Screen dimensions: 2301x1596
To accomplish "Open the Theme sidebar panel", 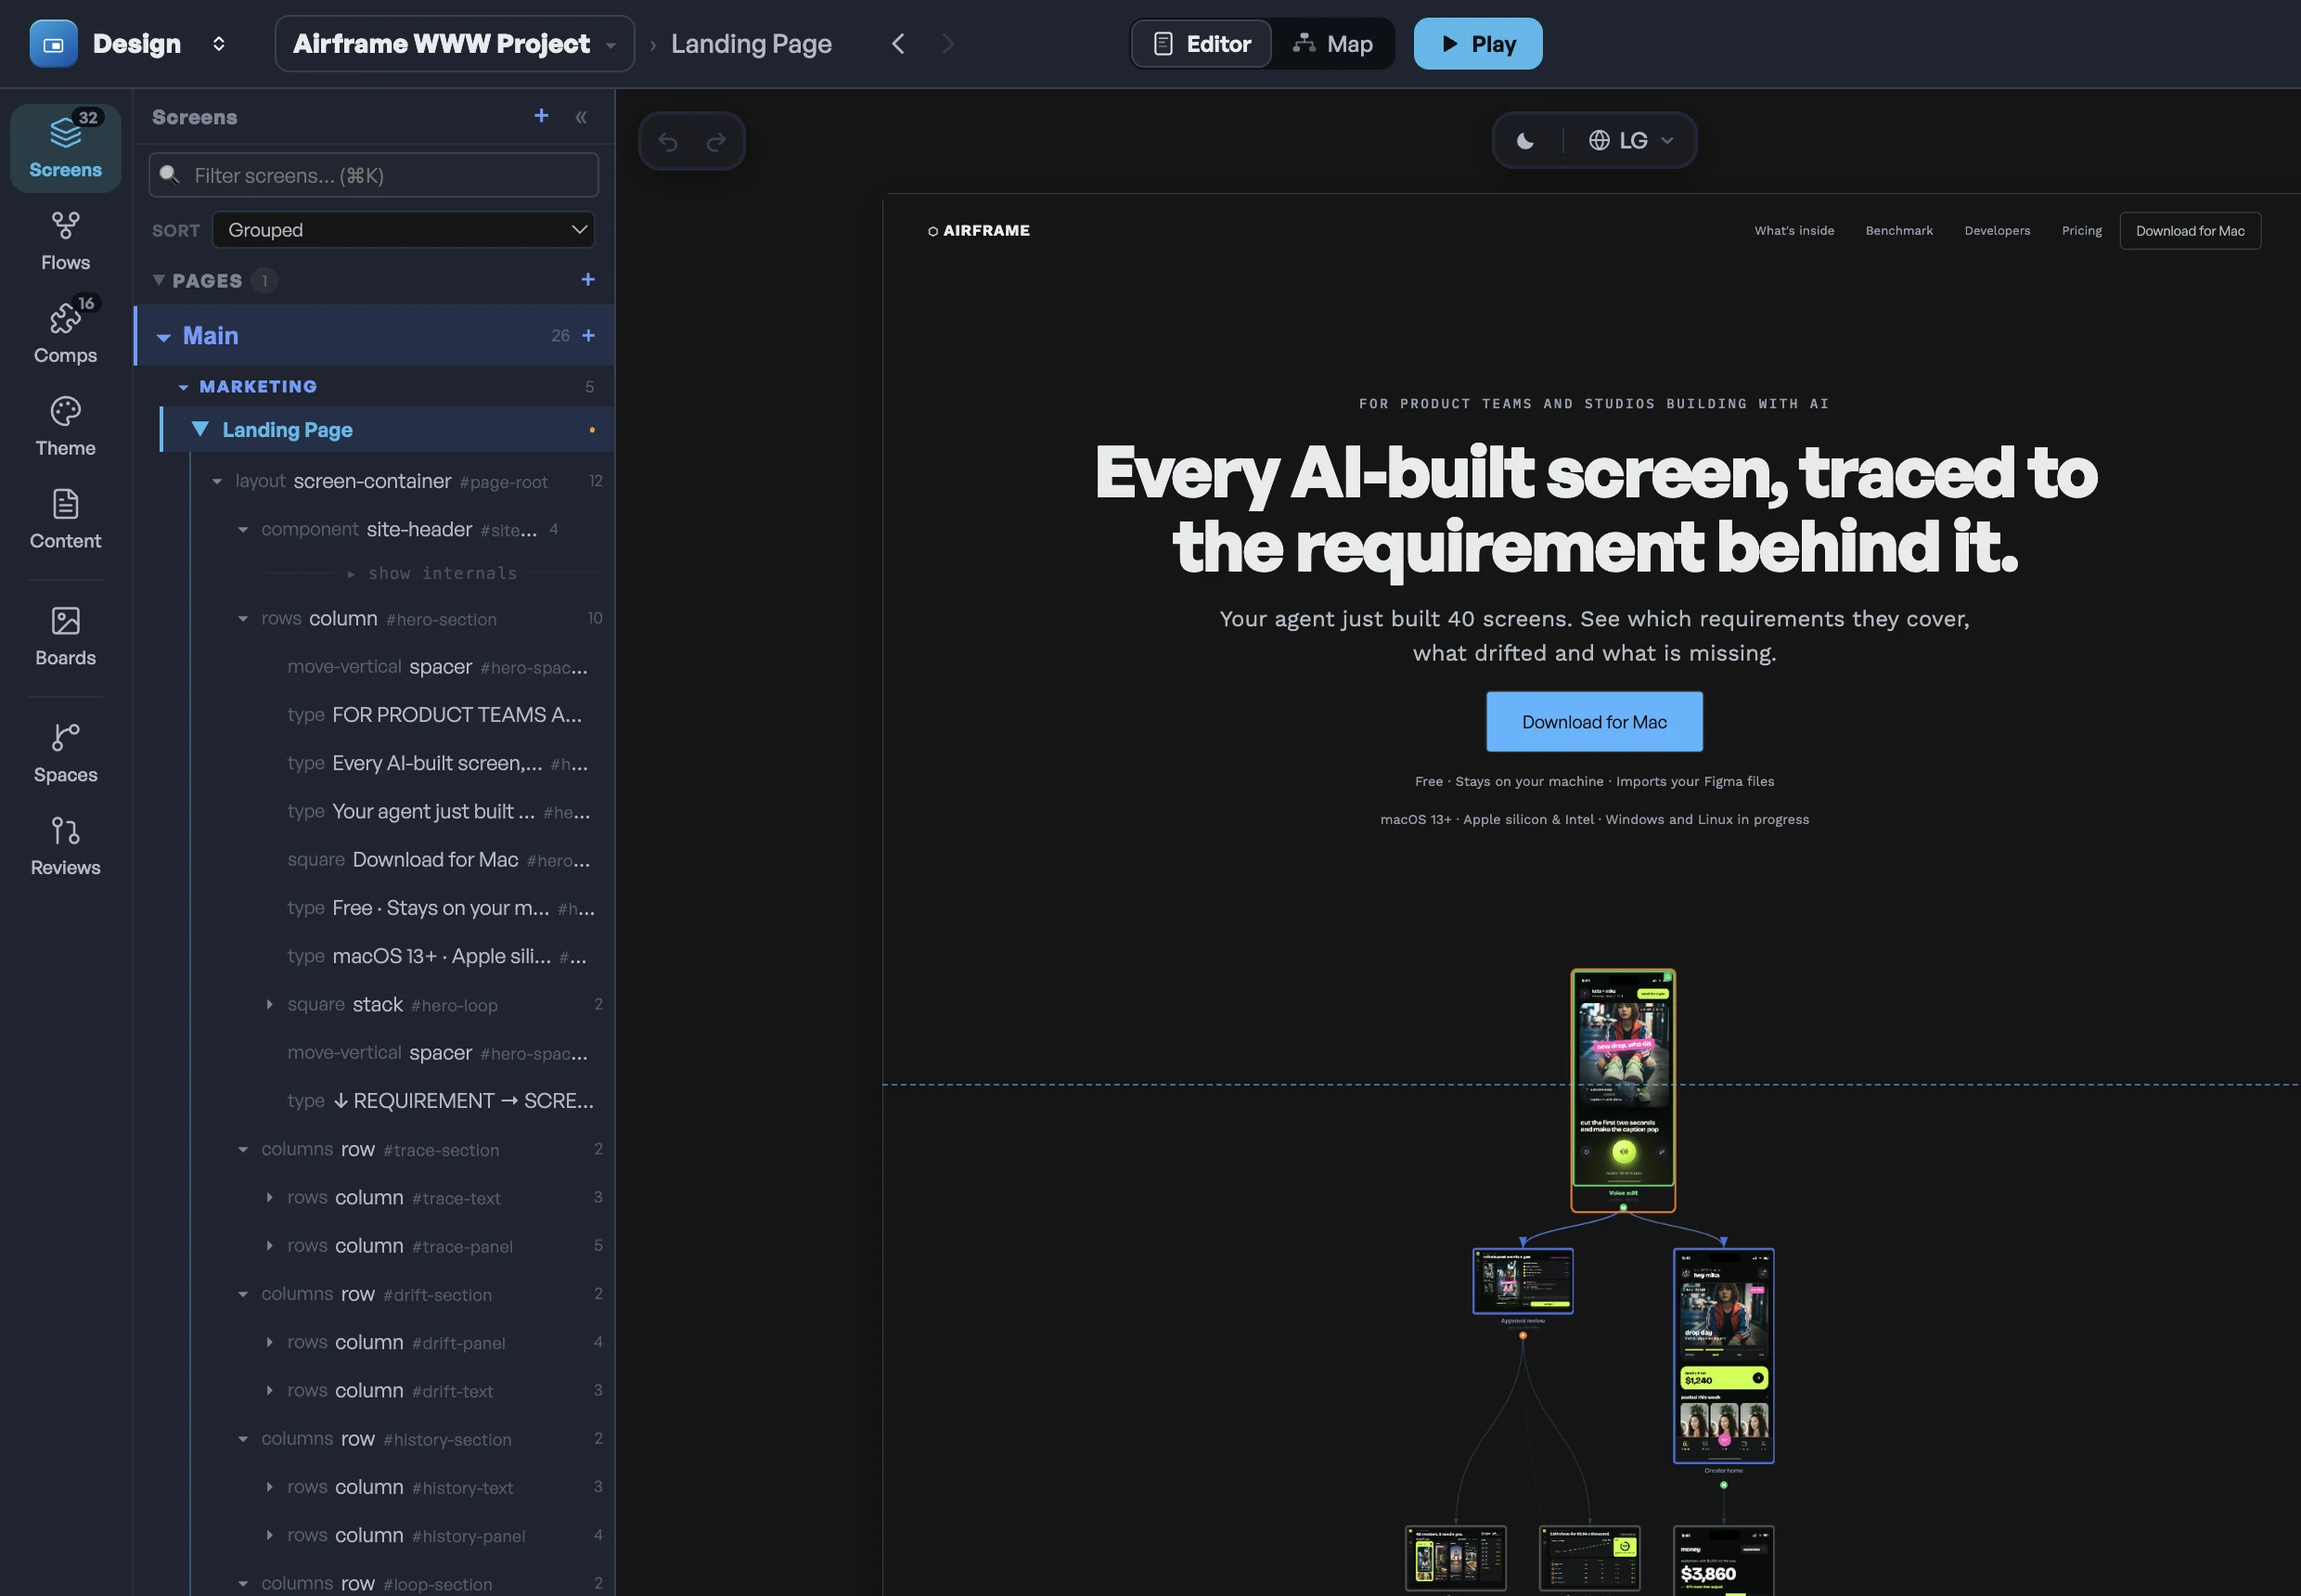I will pyautogui.click(x=65, y=427).
